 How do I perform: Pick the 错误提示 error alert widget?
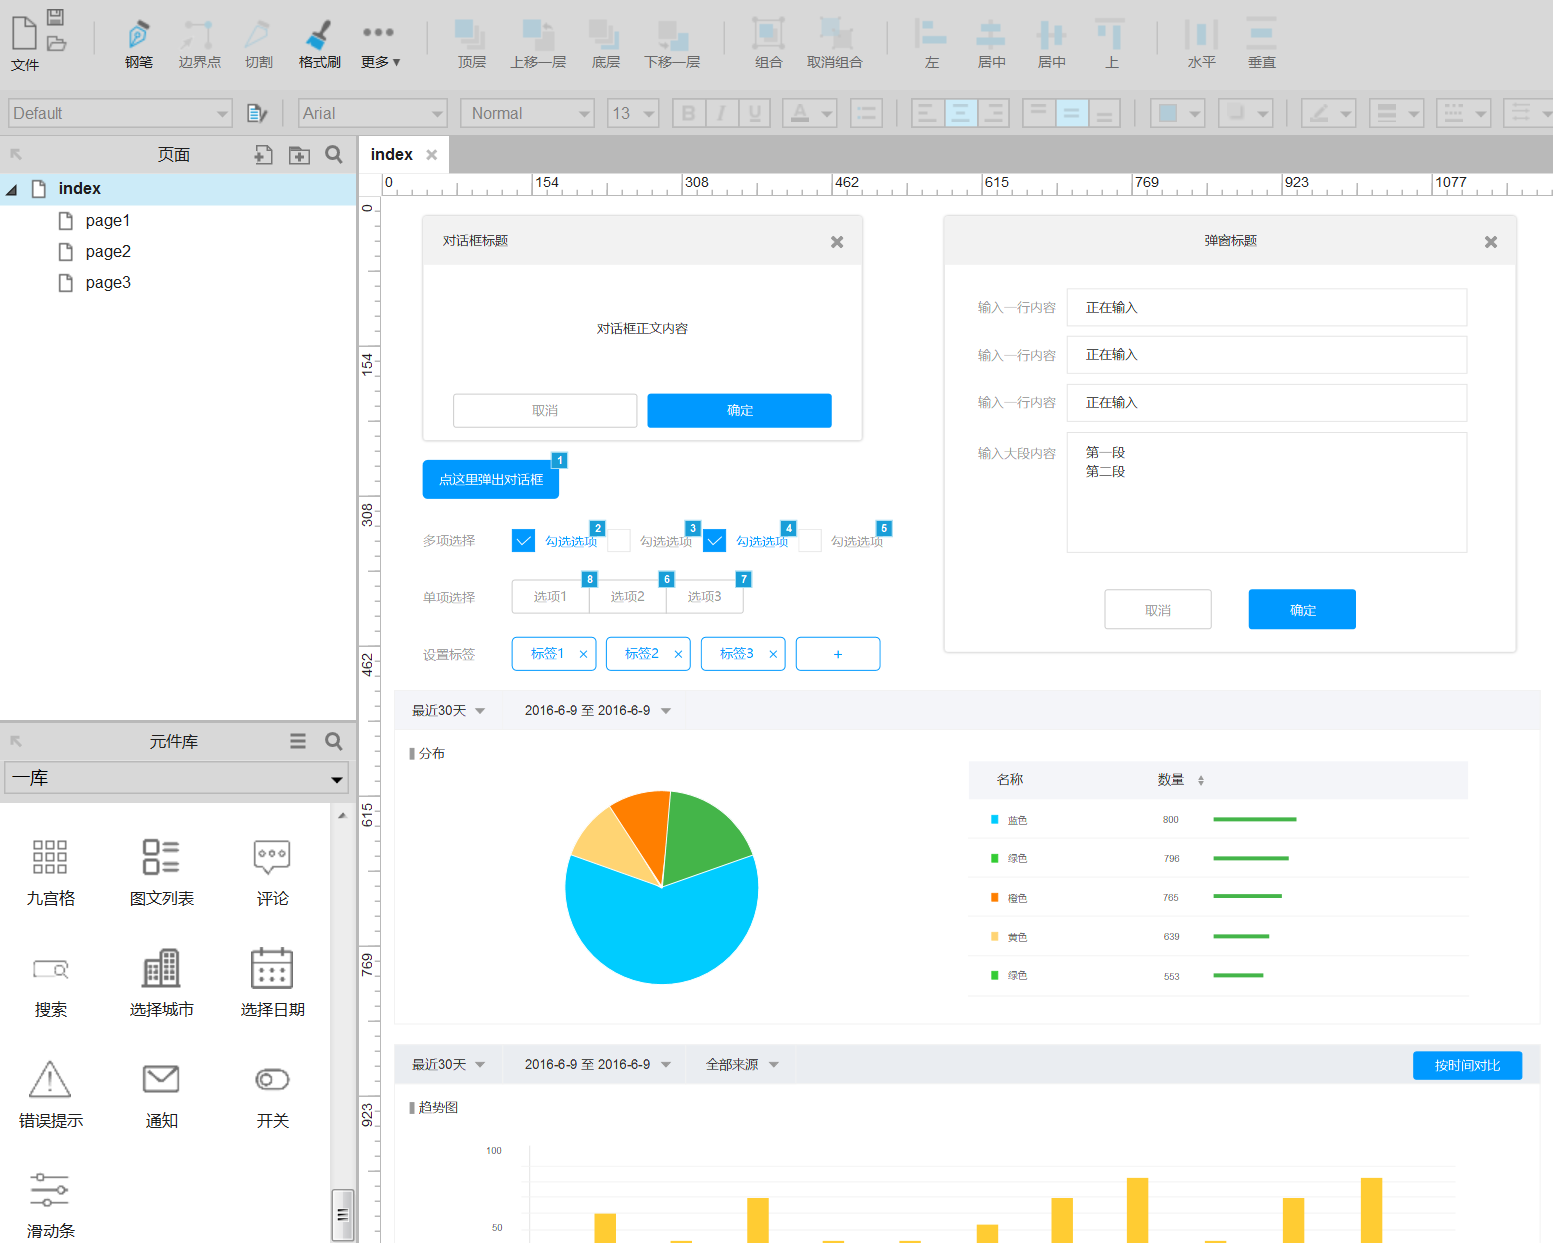[x=50, y=1094]
